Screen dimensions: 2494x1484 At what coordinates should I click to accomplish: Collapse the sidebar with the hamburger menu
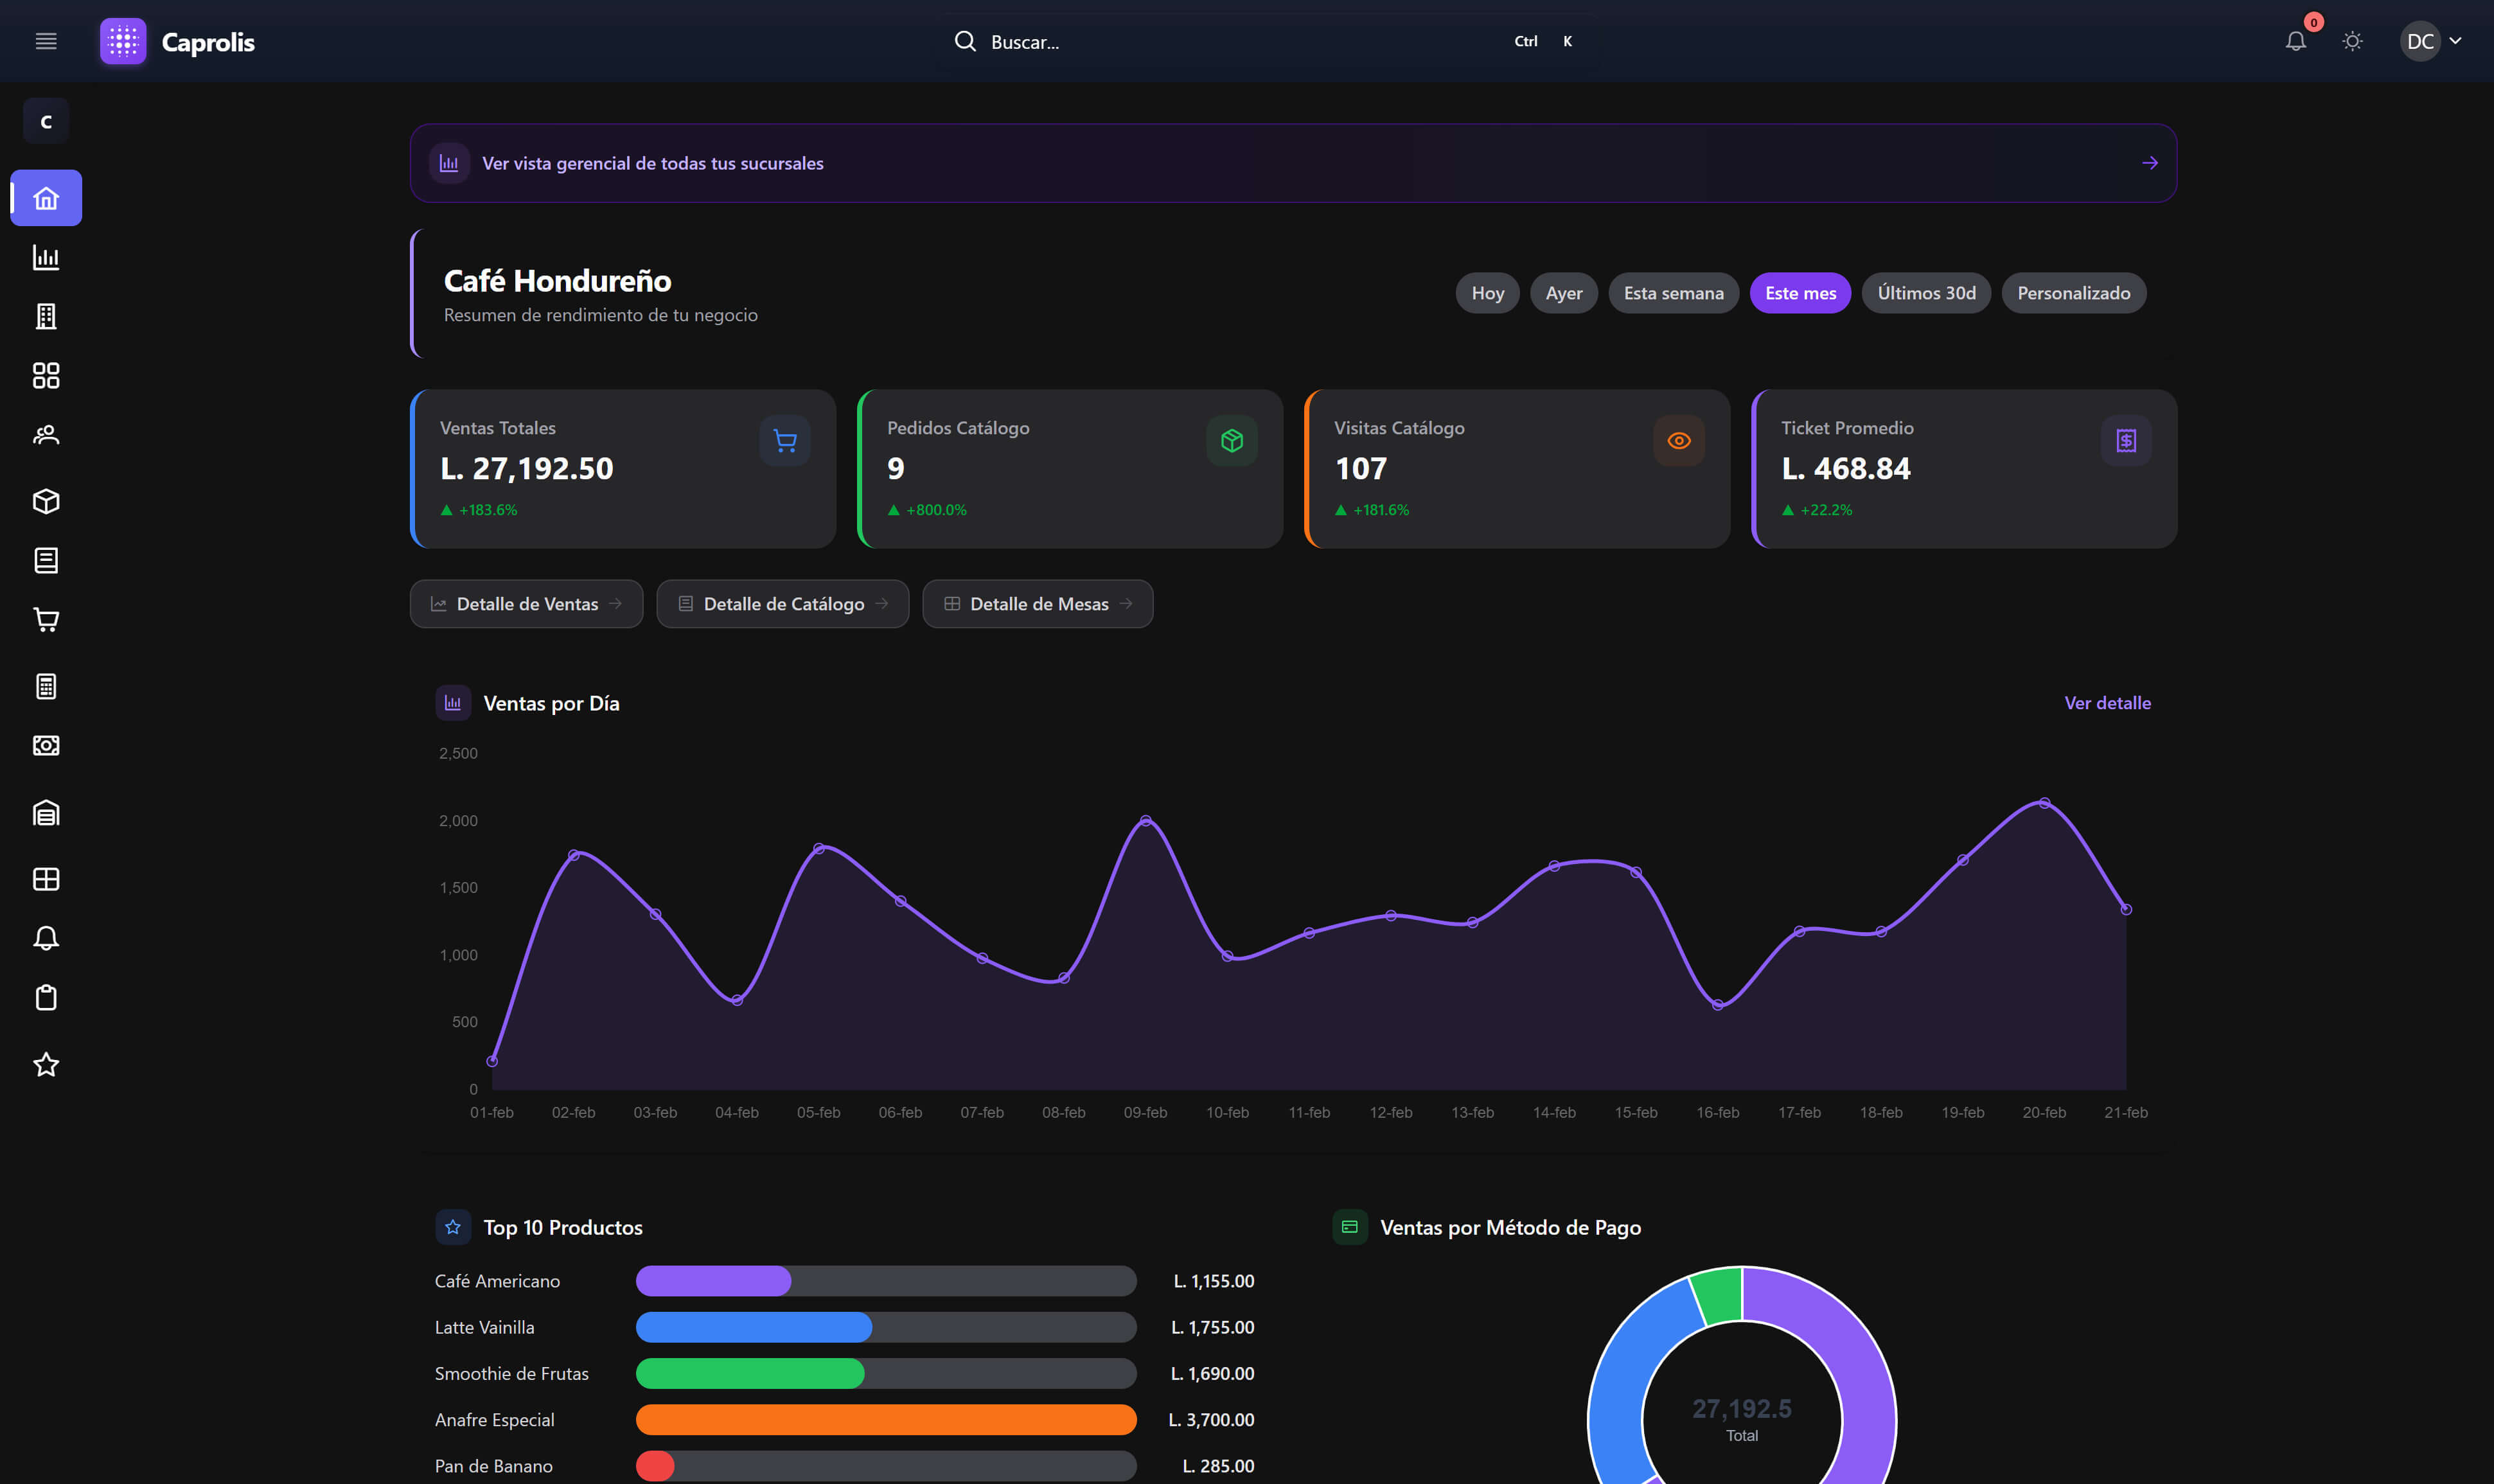pyautogui.click(x=46, y=41)
